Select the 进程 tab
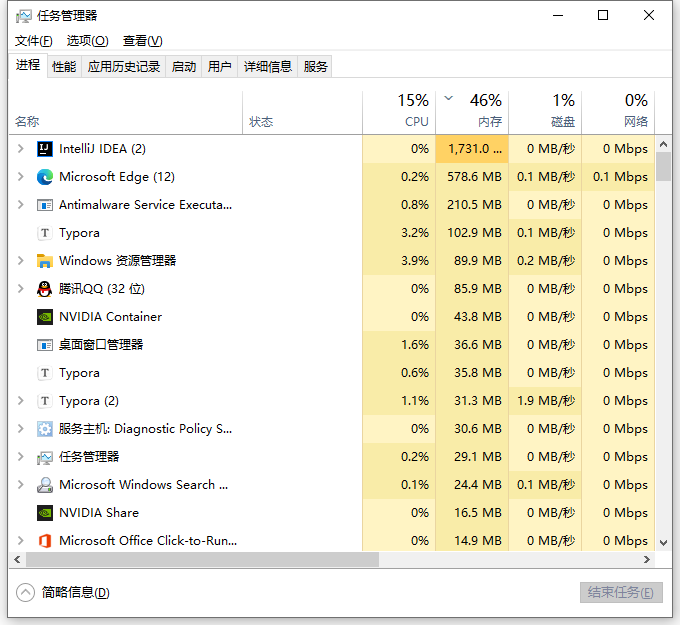 28,65
